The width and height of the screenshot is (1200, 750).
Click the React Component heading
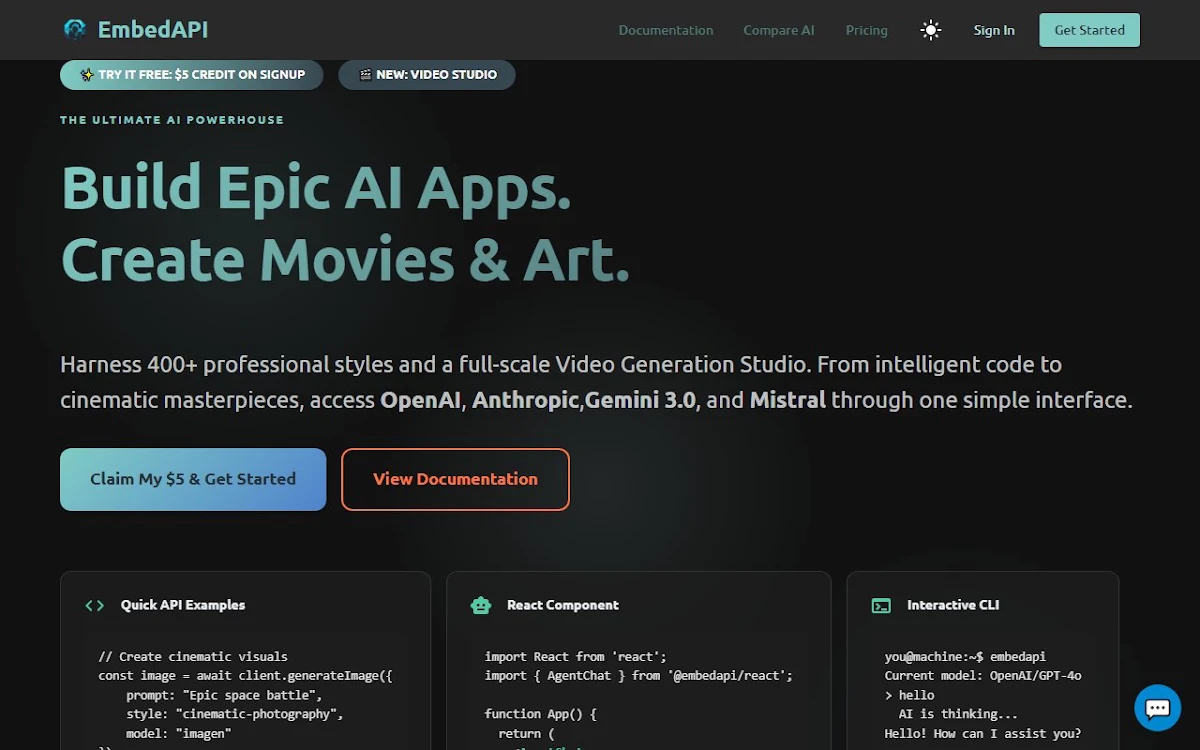[563, 605]
